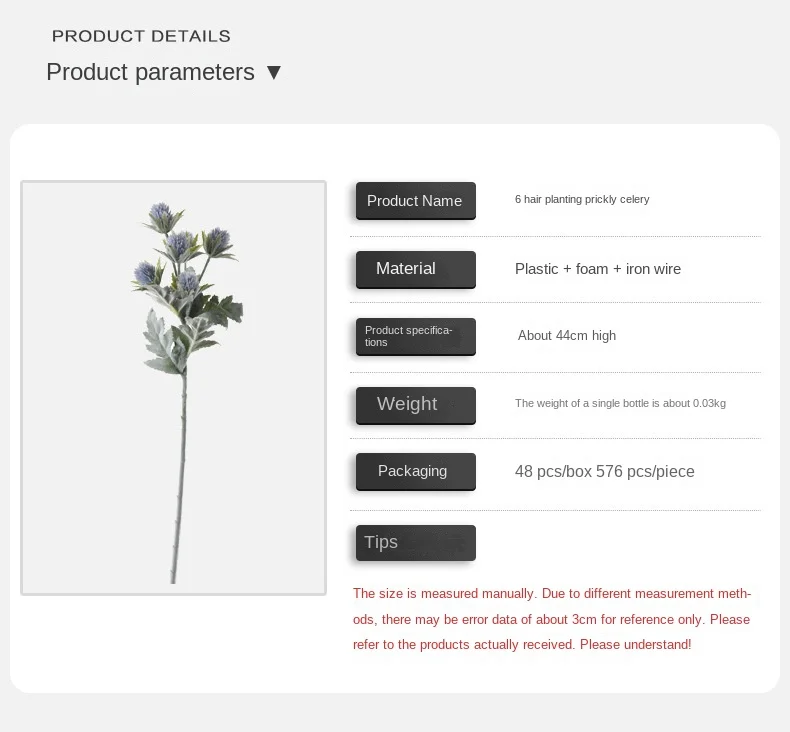This screenshot has width=790, height=732.
Task: Click the single bottle weight 0.03kg text
Action: click(x=620, y=403)
